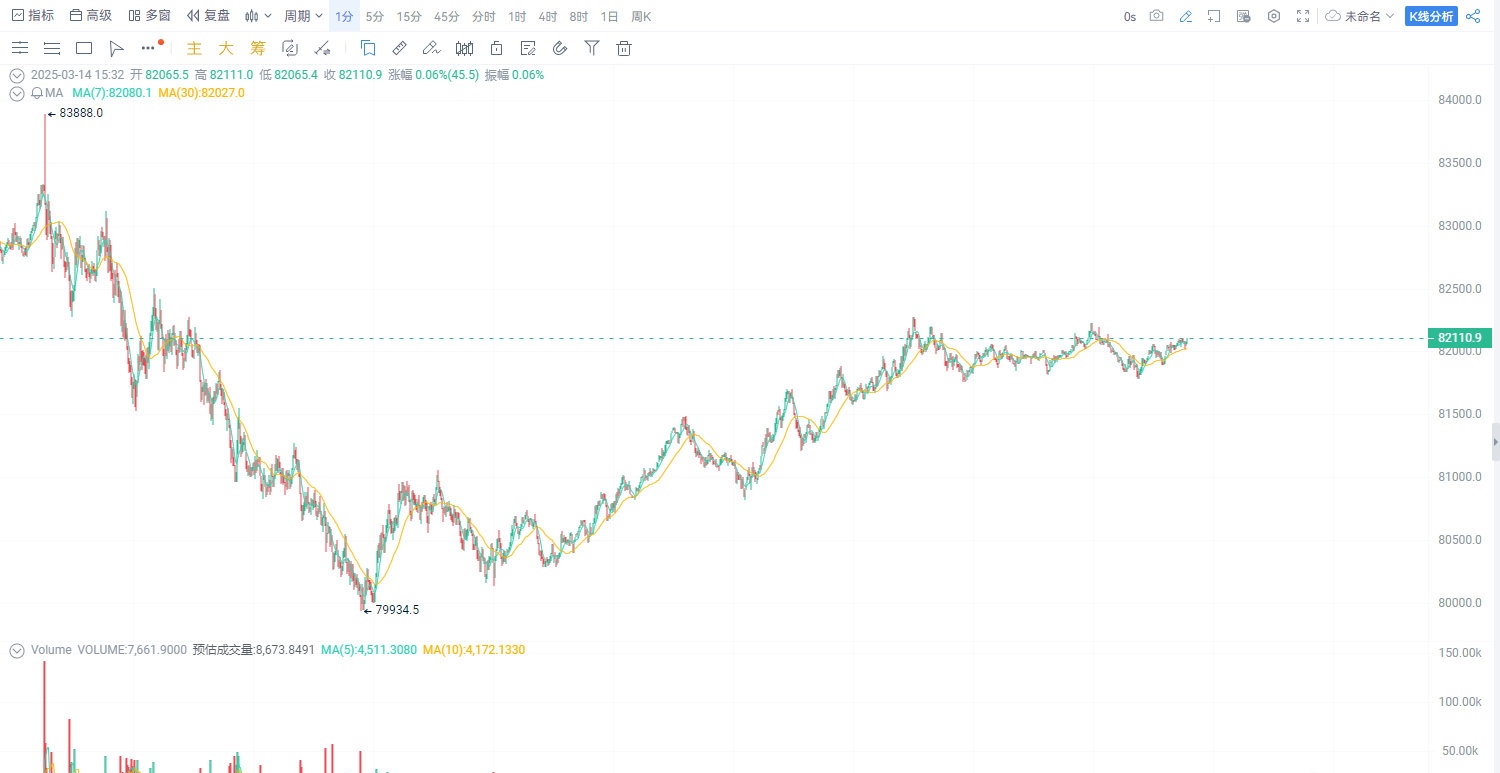Click the share icon at top right
Viewport: 1500px width, 773px height.
1473,16
